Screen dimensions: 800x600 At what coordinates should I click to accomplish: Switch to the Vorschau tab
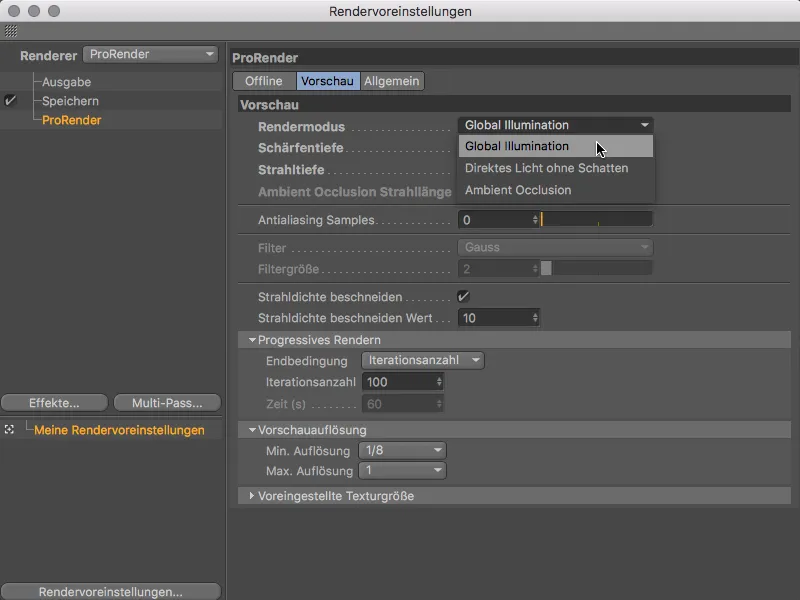point(328,81)
